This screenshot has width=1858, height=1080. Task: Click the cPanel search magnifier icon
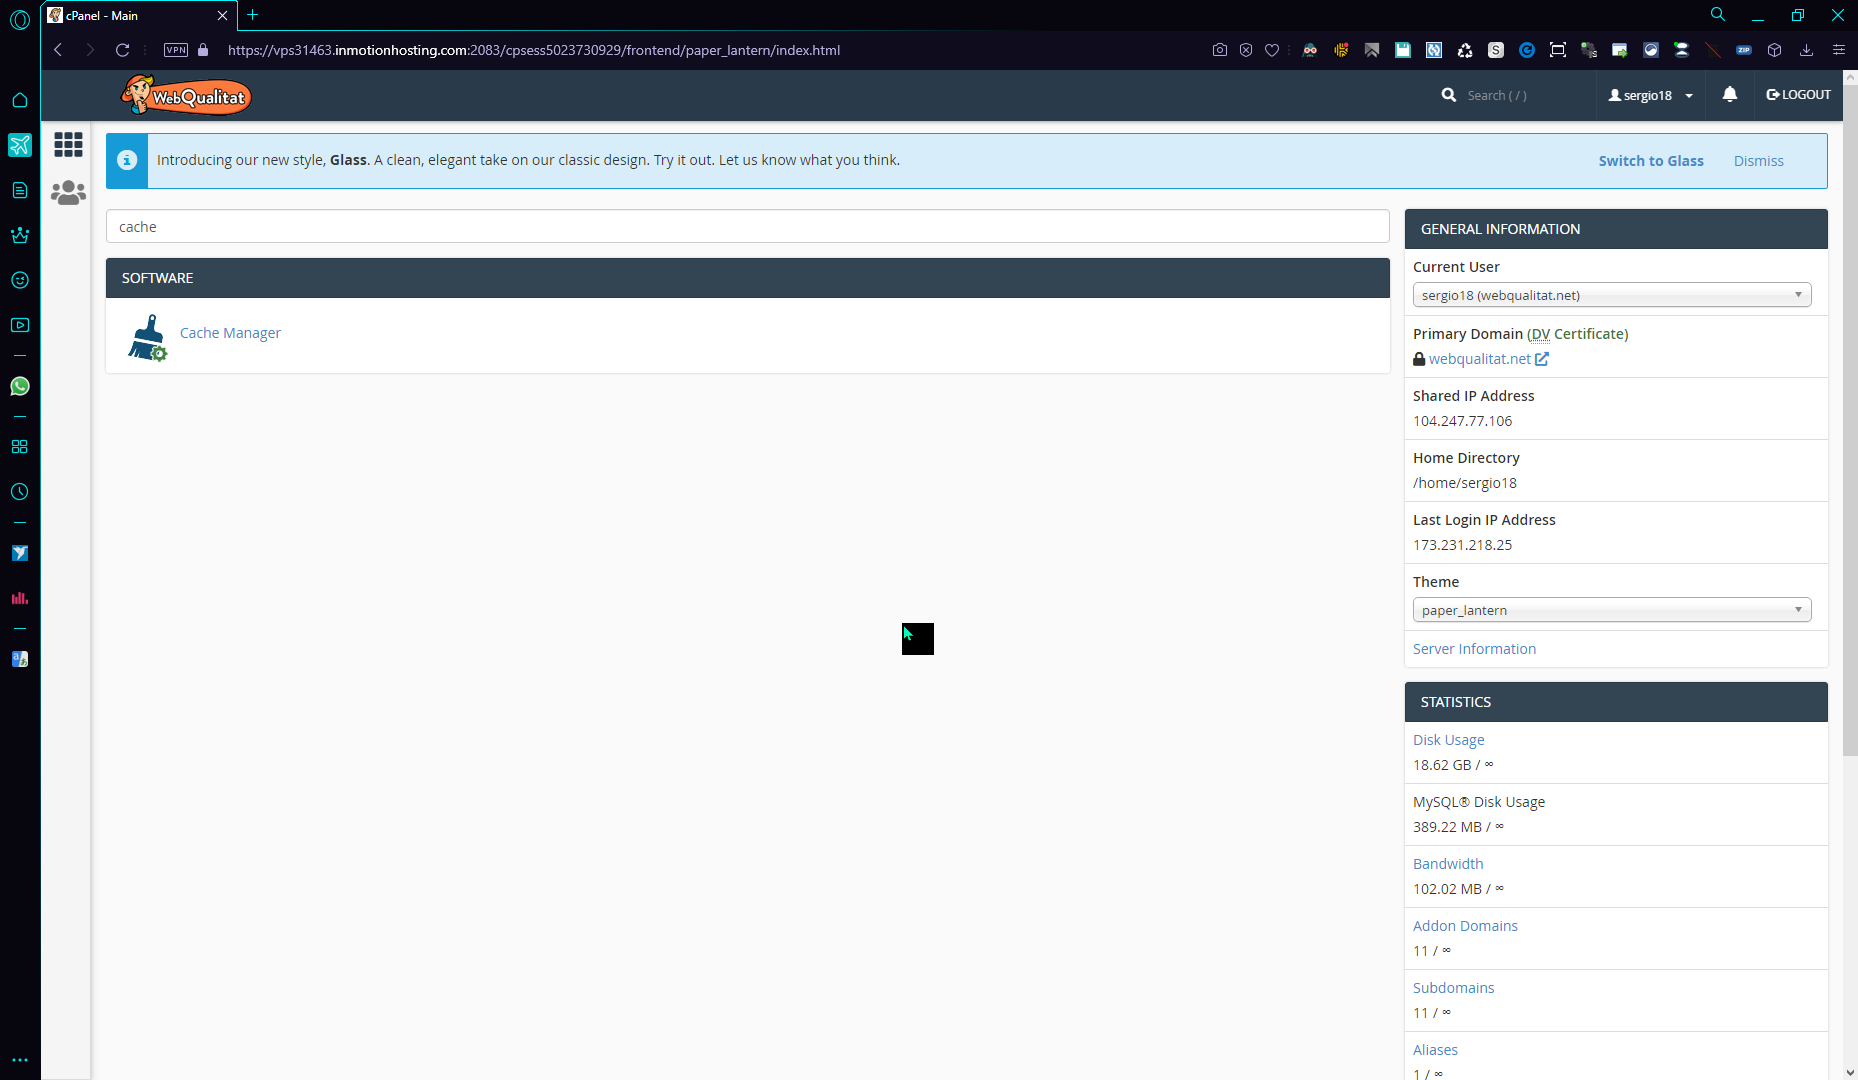(1449, 95)
